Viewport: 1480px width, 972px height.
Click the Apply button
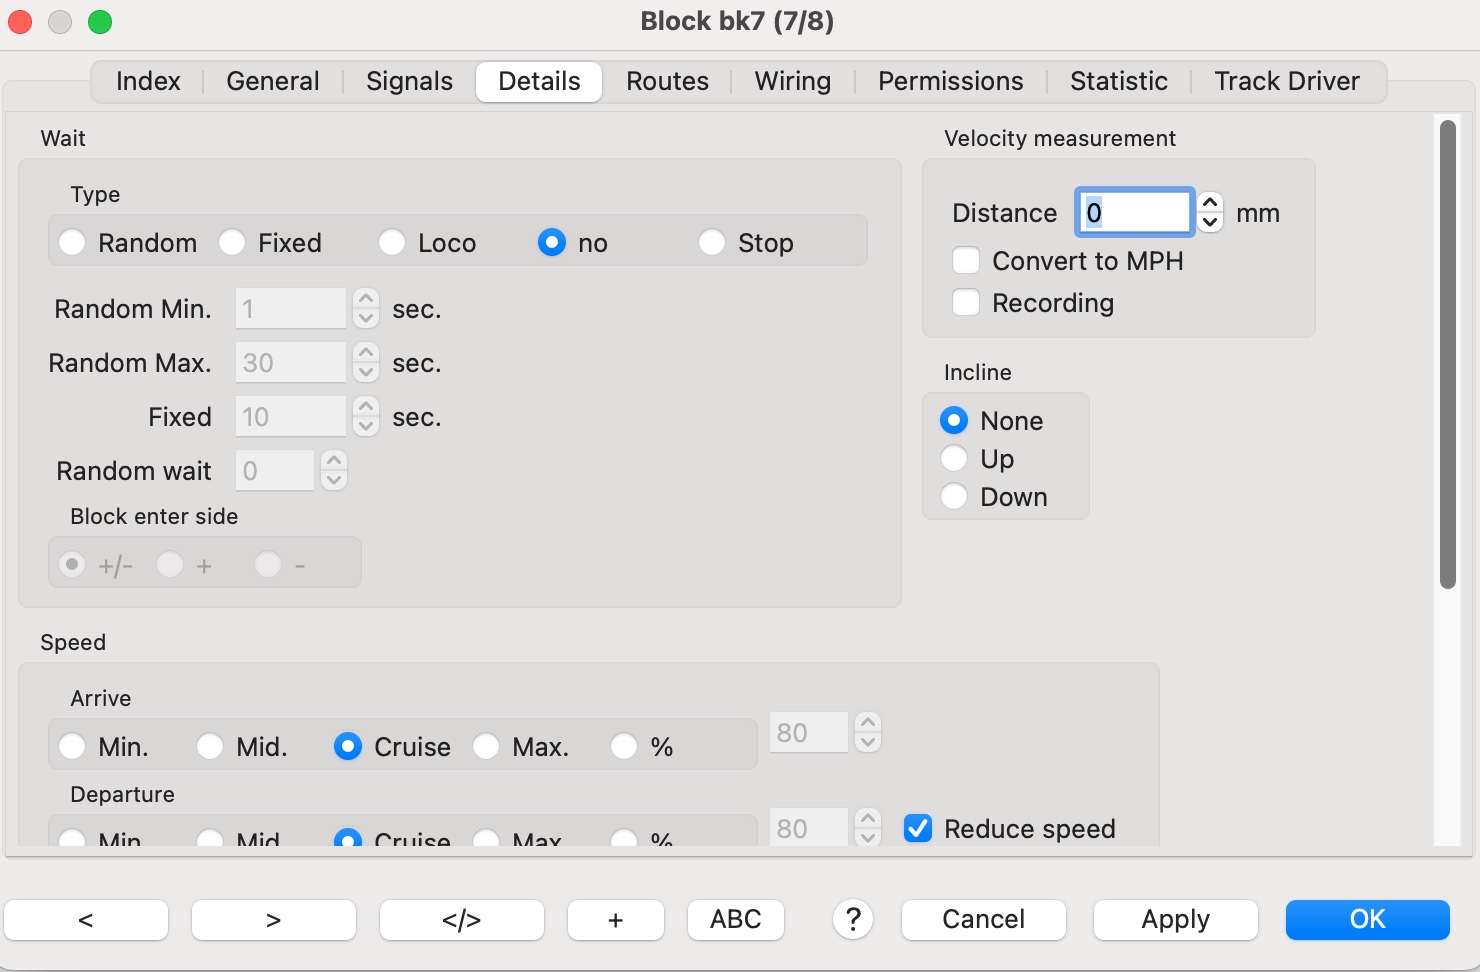pyautogui.click(x=1175, y=920)
